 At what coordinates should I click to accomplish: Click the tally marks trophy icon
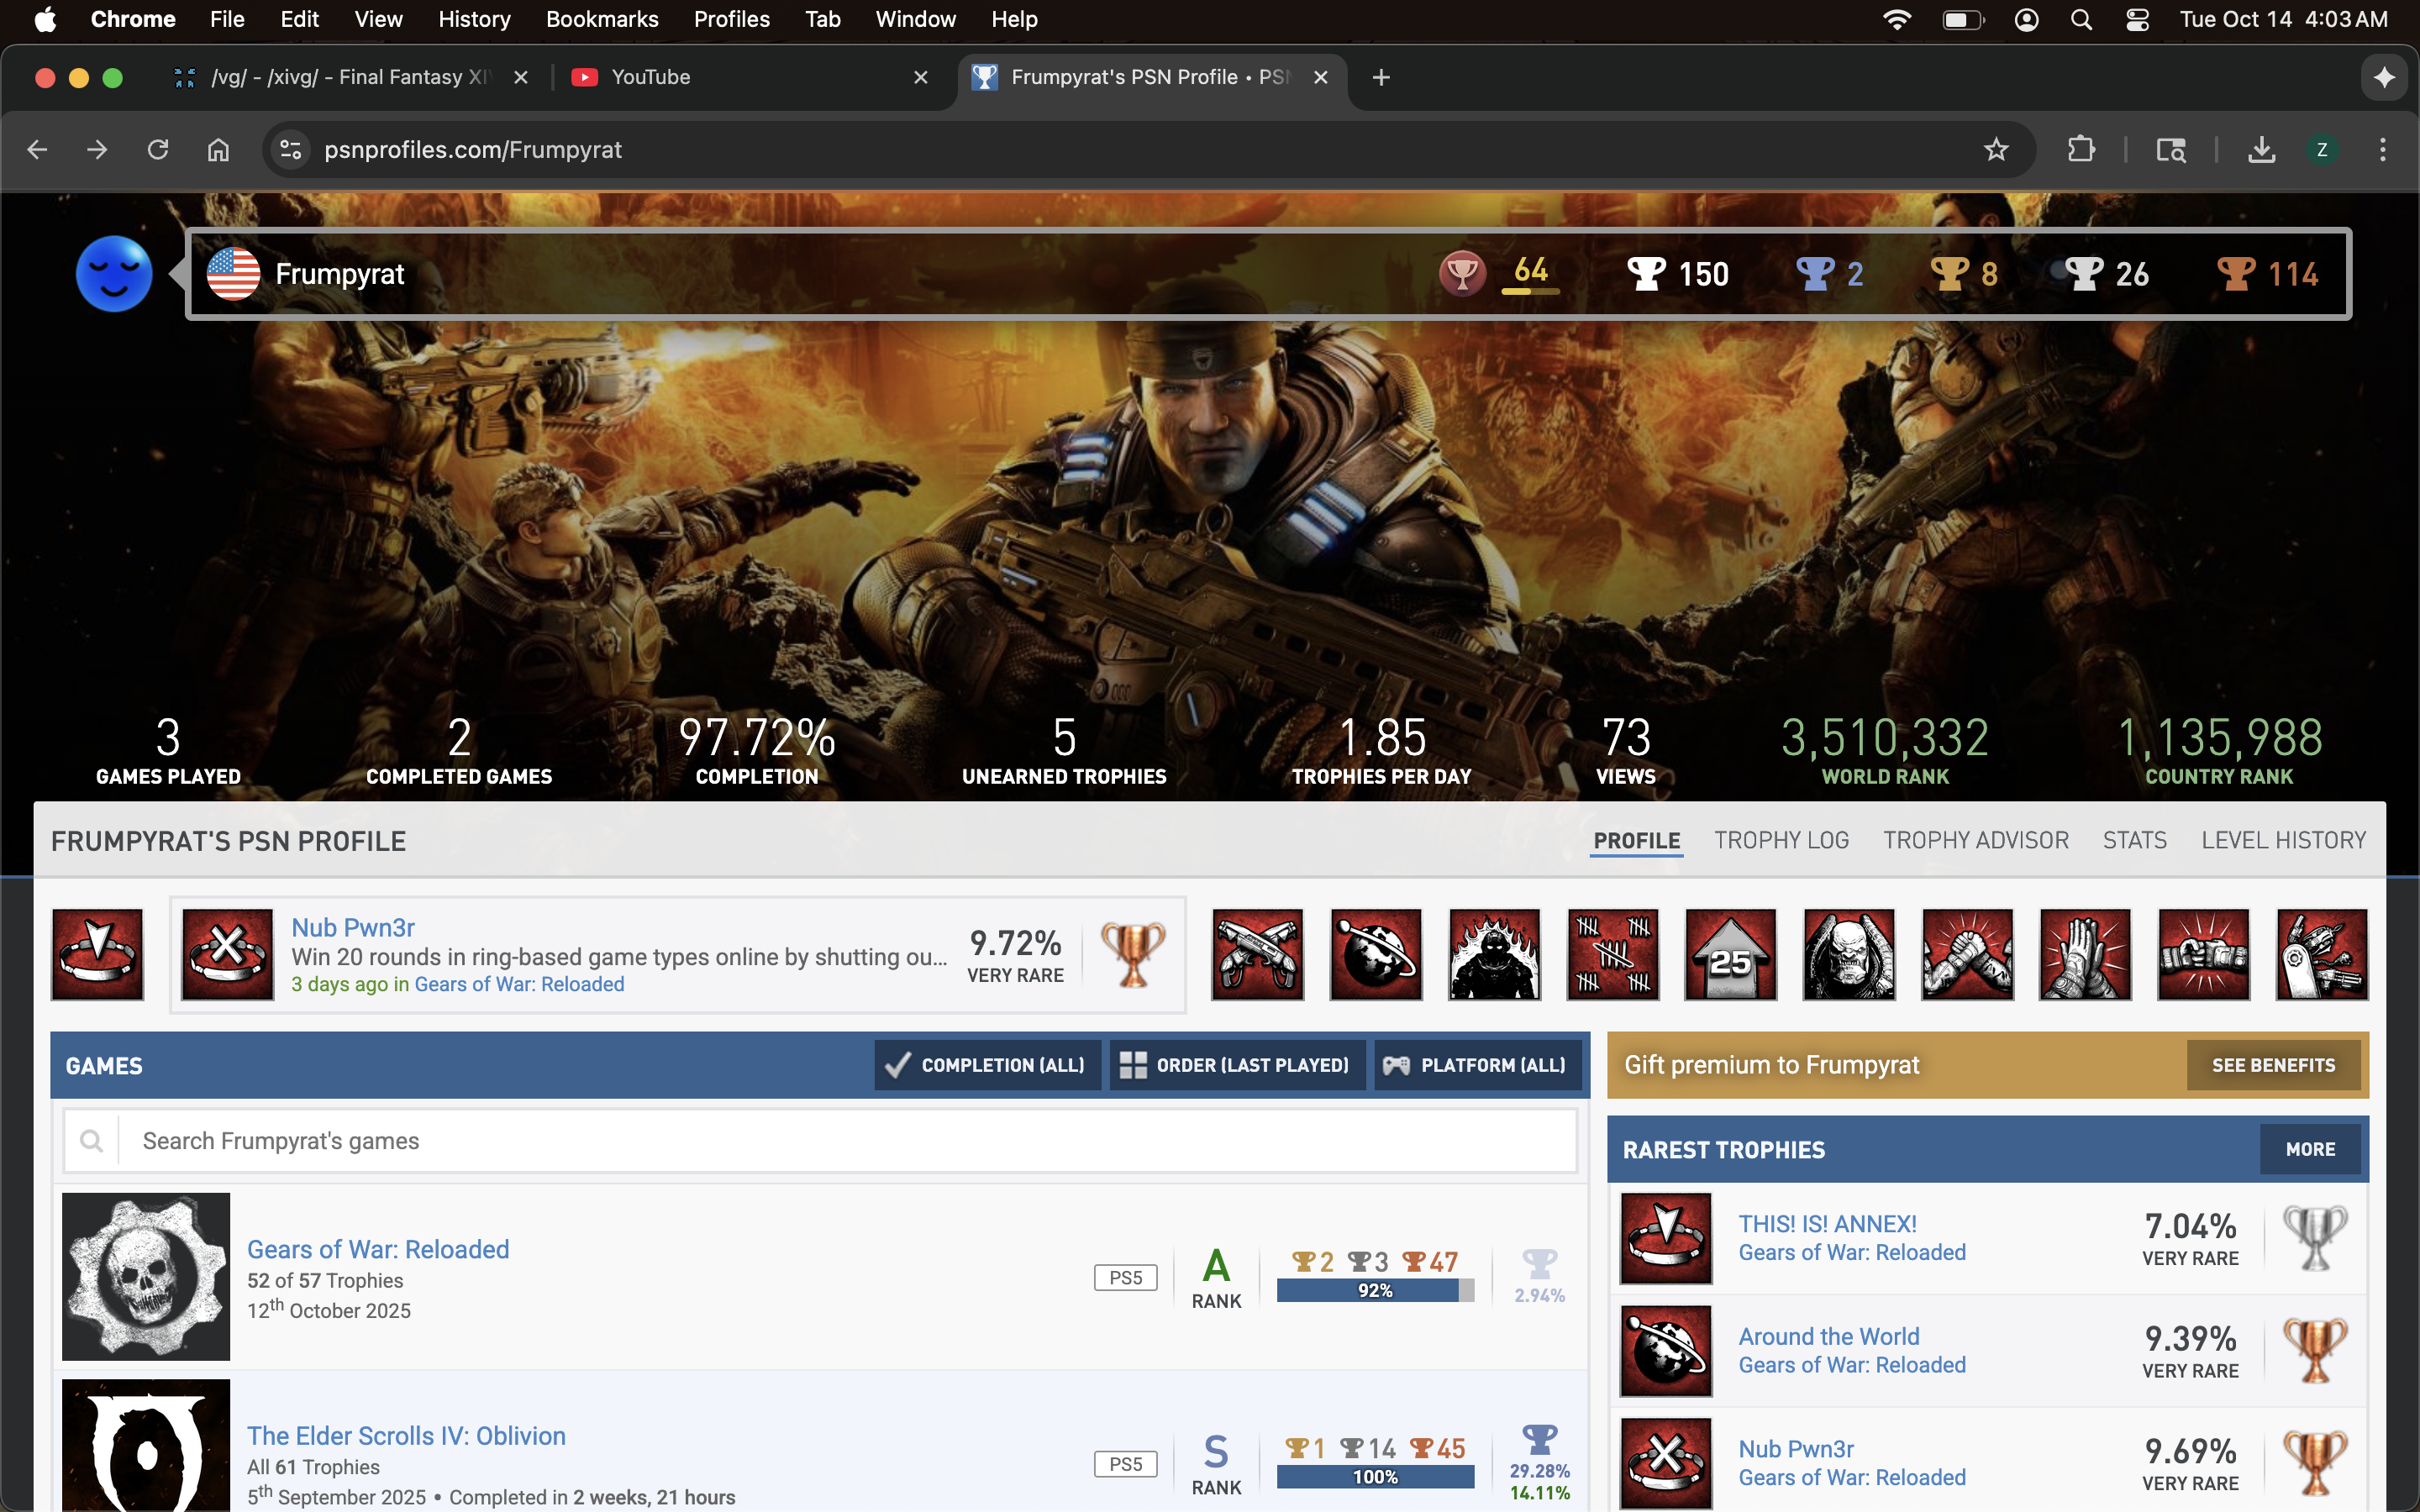coord(1612,954)
